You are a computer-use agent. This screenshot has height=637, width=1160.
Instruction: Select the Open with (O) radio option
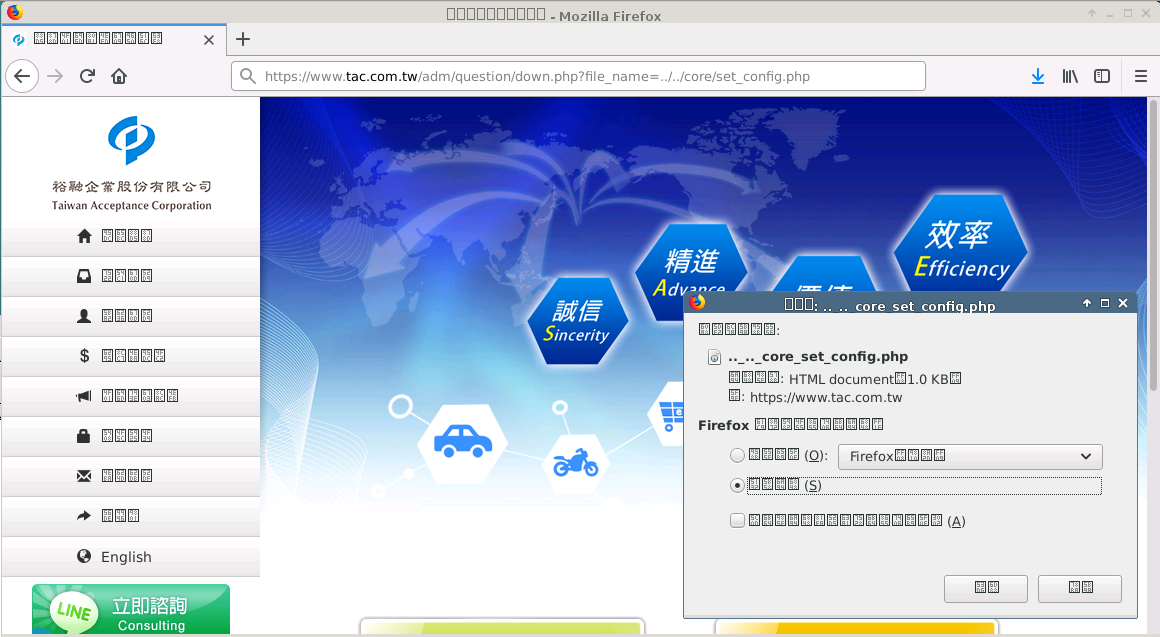coord(737,456)
